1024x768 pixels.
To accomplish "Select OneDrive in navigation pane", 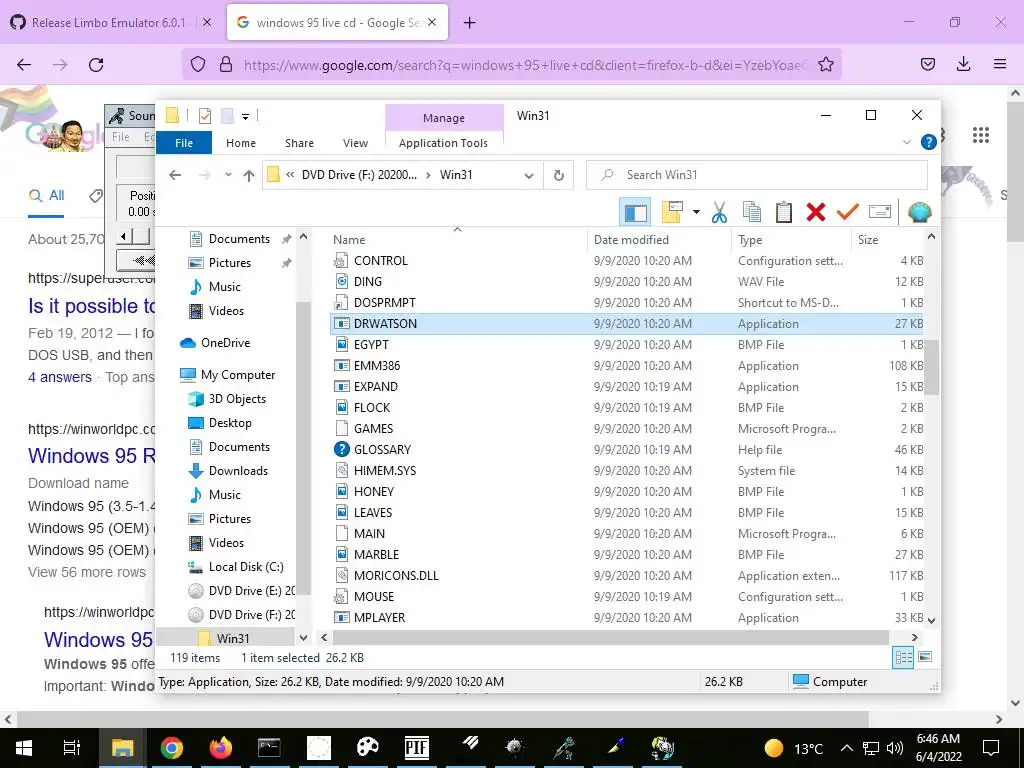I will (x=225, y=343).
